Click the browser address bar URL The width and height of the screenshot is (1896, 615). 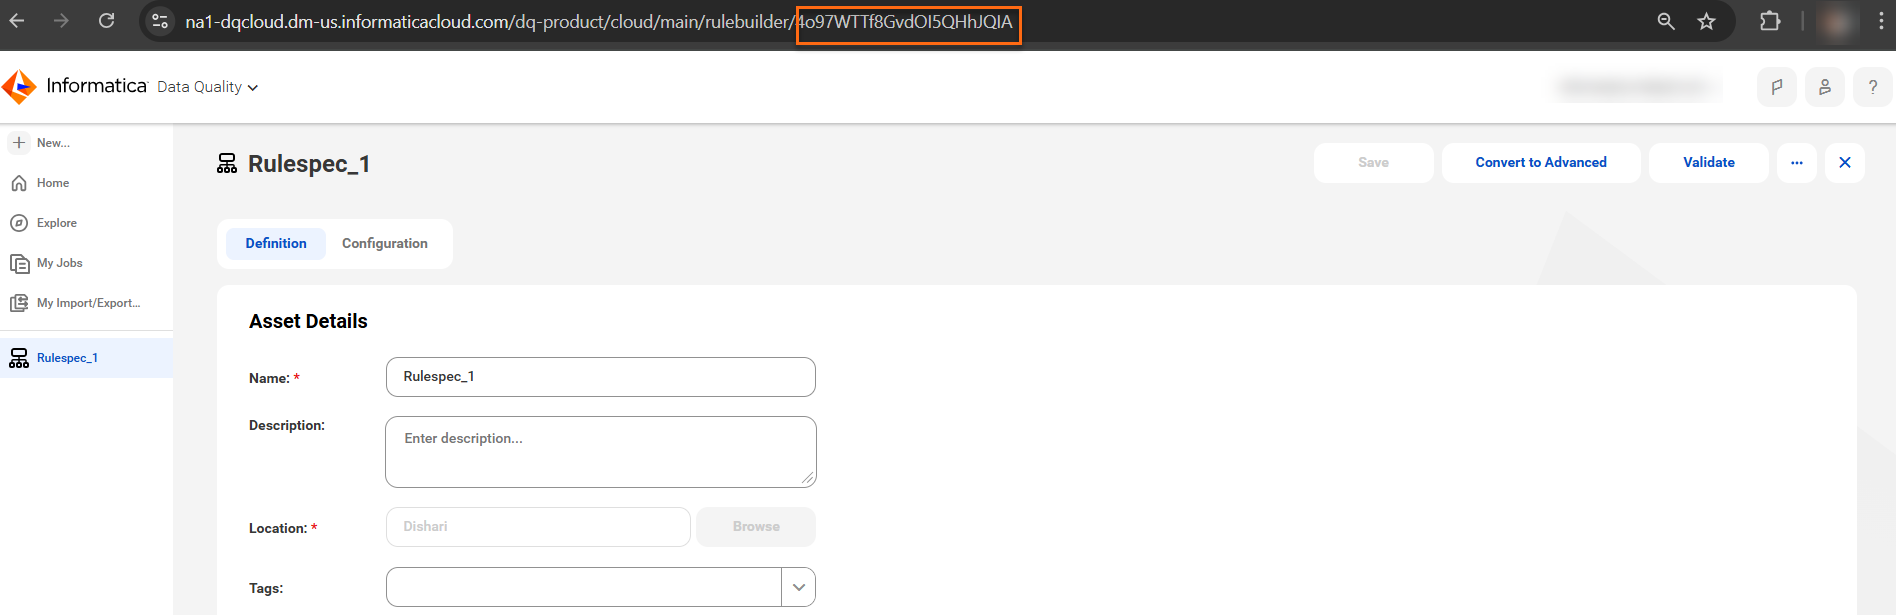point(598,21)
